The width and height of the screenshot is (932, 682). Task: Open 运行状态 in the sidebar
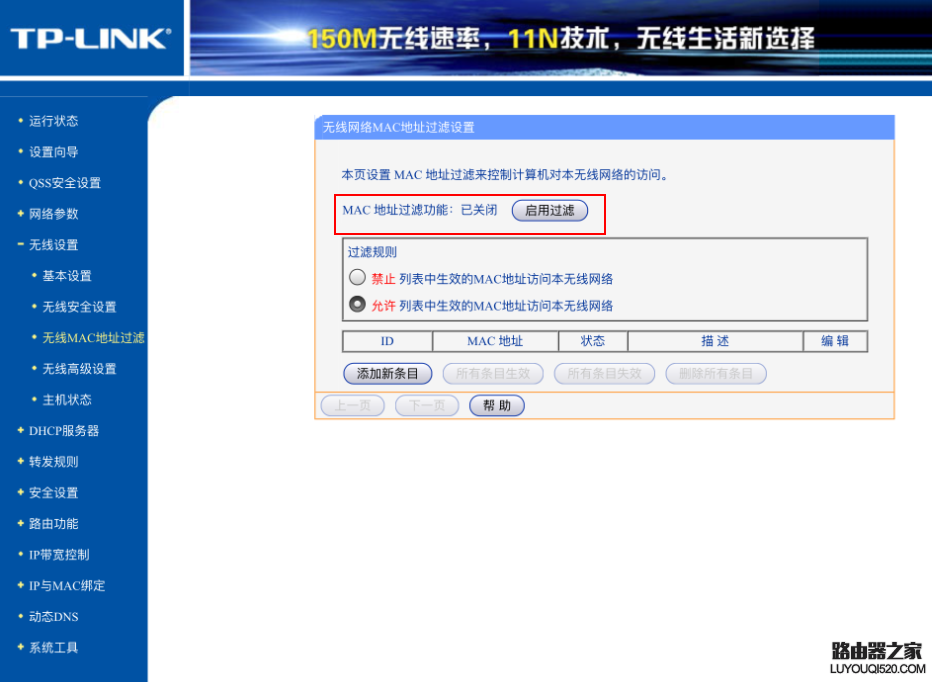tap(53, 121)
